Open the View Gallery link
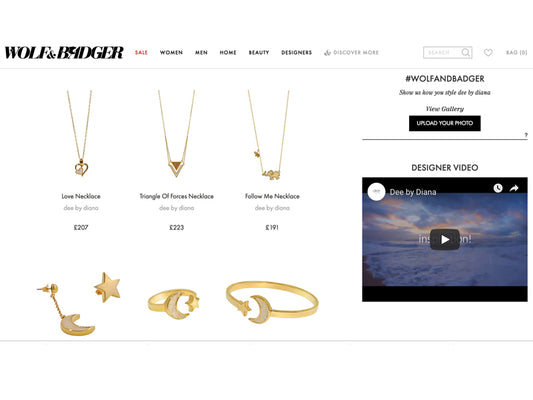The height and width of the screenshot is (400, 533). point(445,109)
